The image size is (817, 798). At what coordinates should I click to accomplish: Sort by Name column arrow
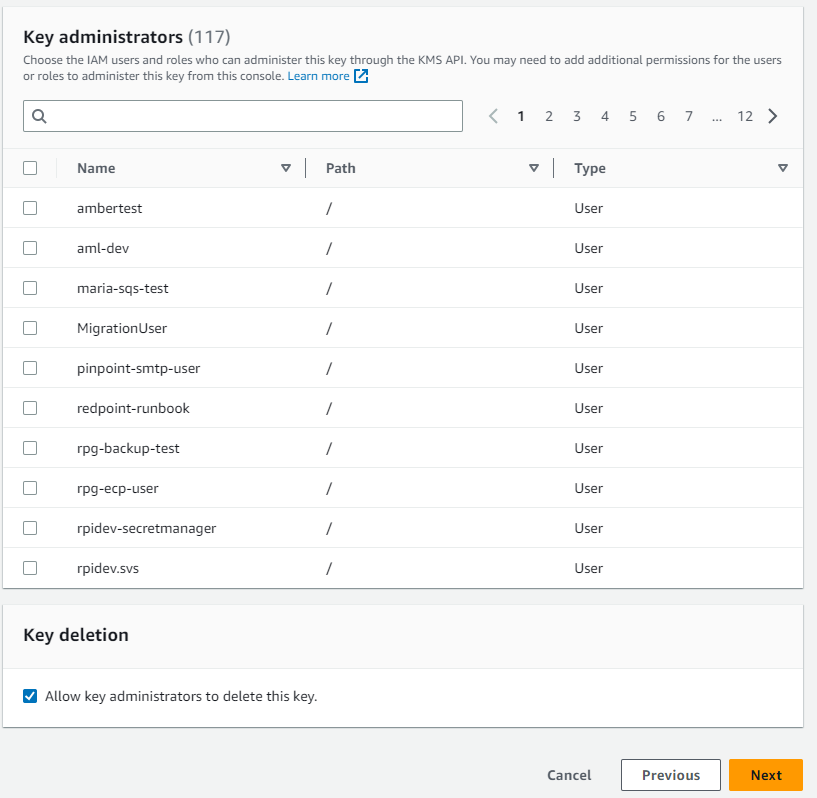click(286, 168)
